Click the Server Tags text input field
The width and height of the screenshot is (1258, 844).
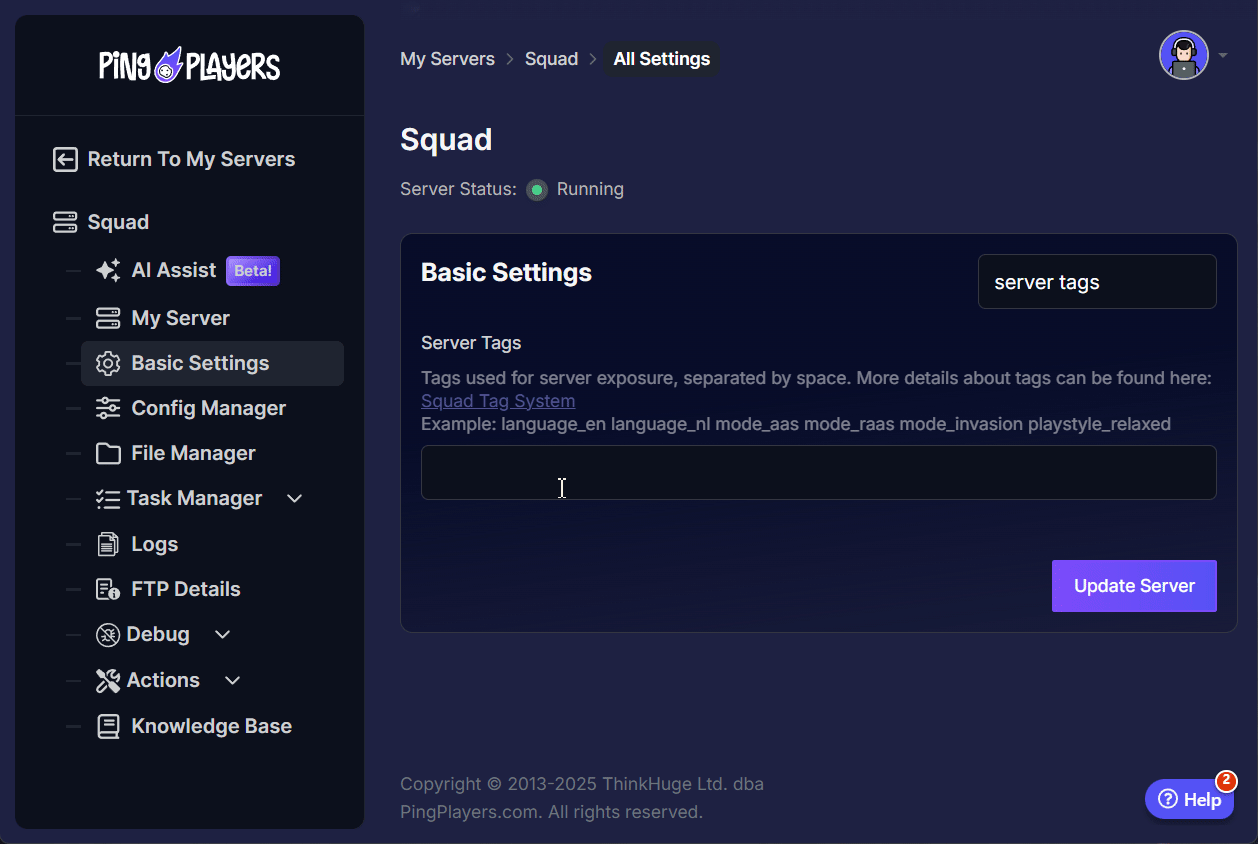coord(819,472)
